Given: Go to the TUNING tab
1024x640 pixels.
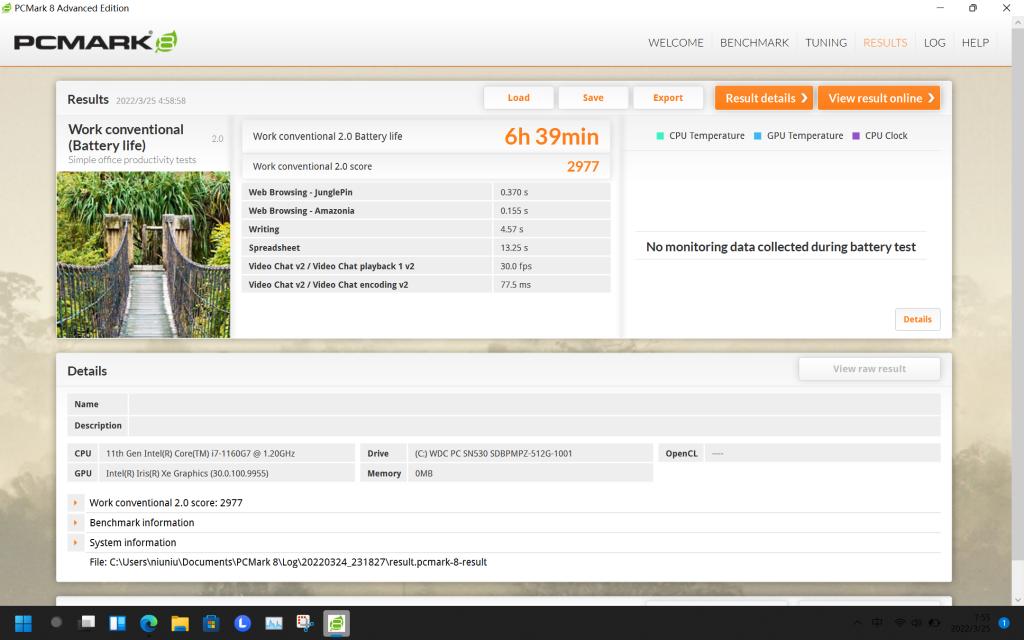Looking at the screenshot, I should click(x=826, y=43).
